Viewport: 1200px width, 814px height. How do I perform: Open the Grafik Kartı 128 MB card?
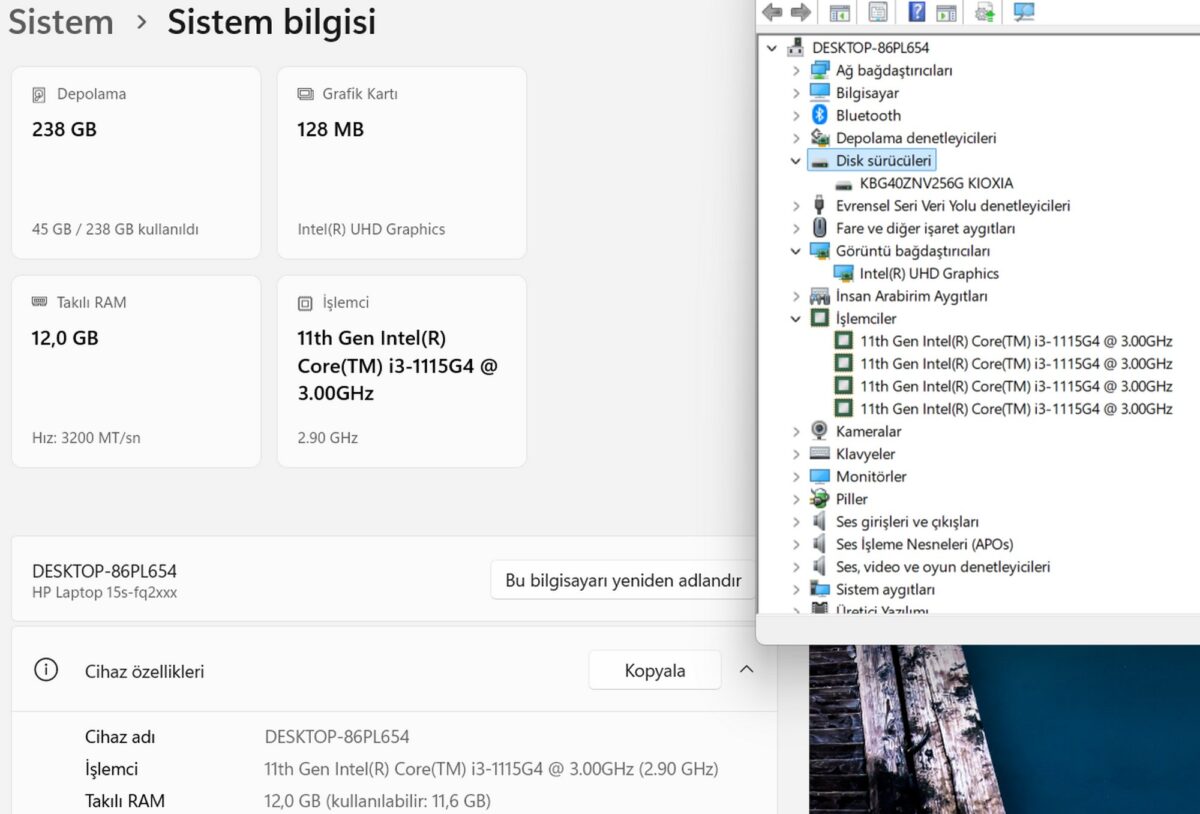[x=402, y=163]
